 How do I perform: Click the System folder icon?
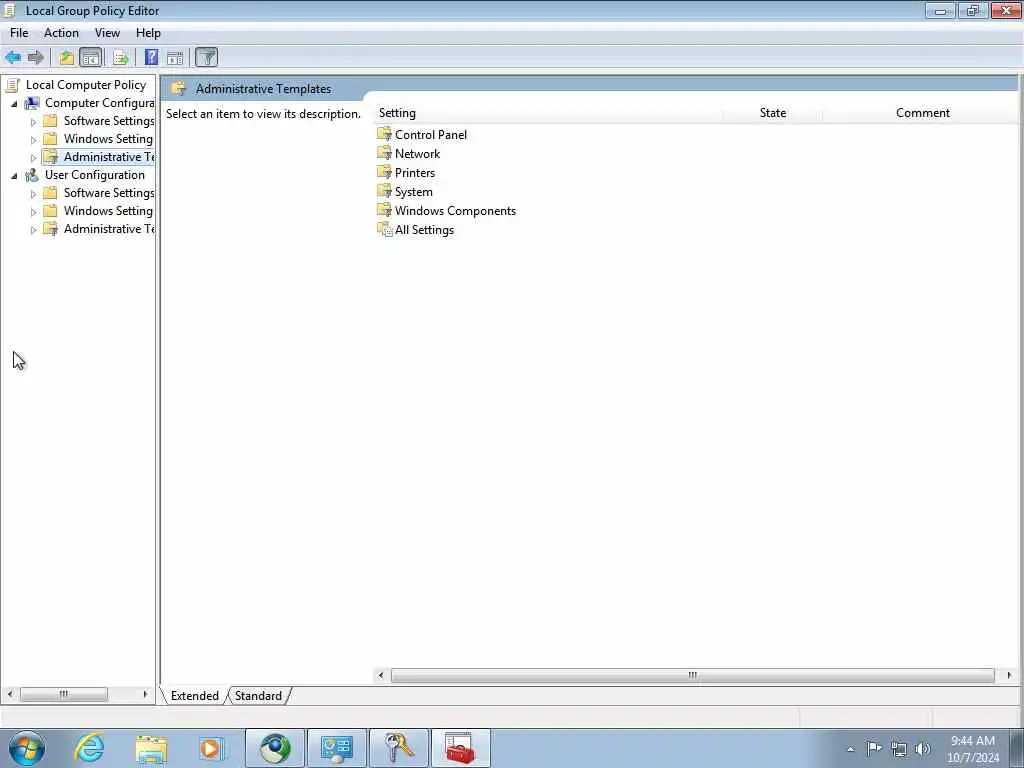pyautogui.click(x=385, y=191)
